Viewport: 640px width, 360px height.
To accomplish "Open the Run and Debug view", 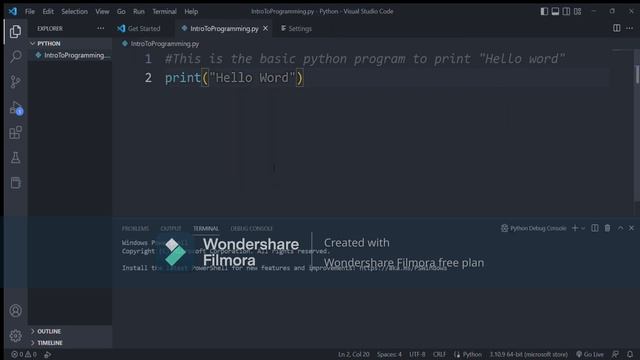I will [16, 108].
